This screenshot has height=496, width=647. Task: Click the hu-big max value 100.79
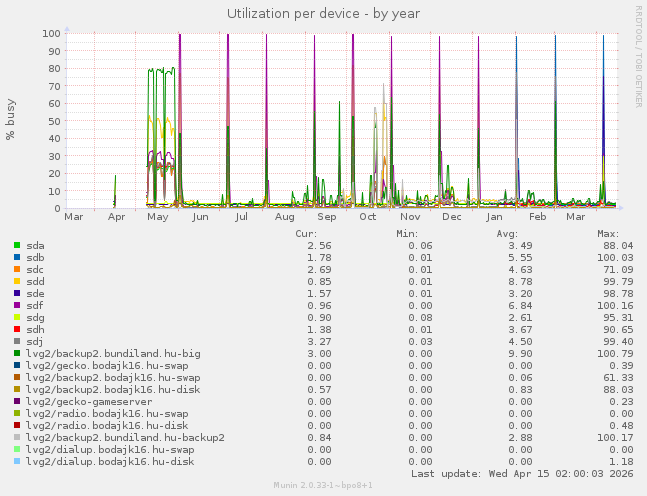[615, 354]
